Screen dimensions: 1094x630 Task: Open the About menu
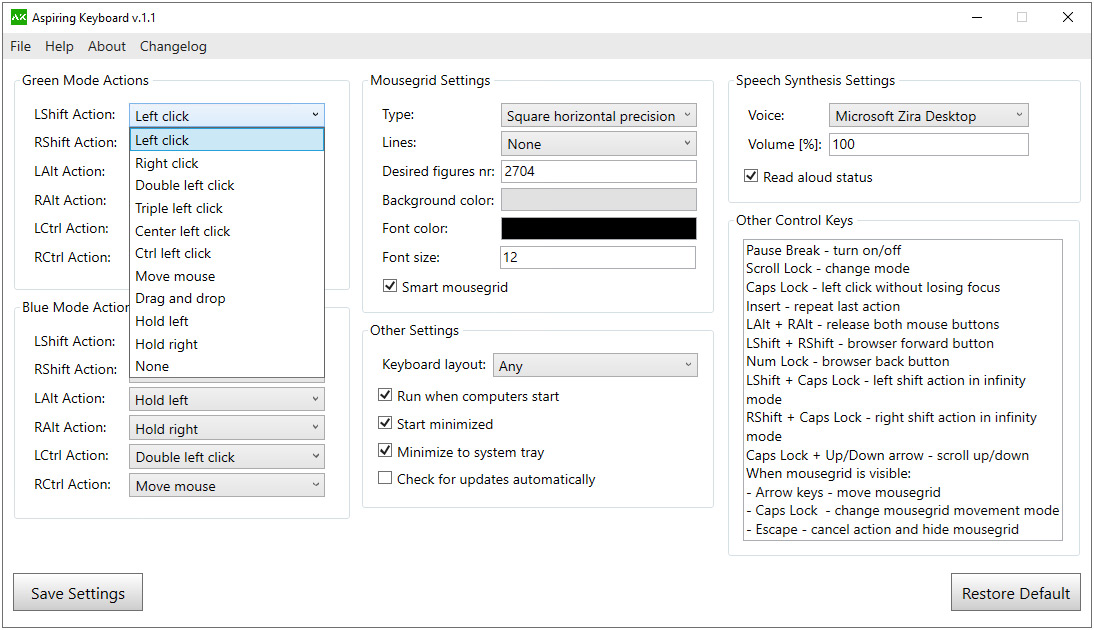click(x=107, y=46)
